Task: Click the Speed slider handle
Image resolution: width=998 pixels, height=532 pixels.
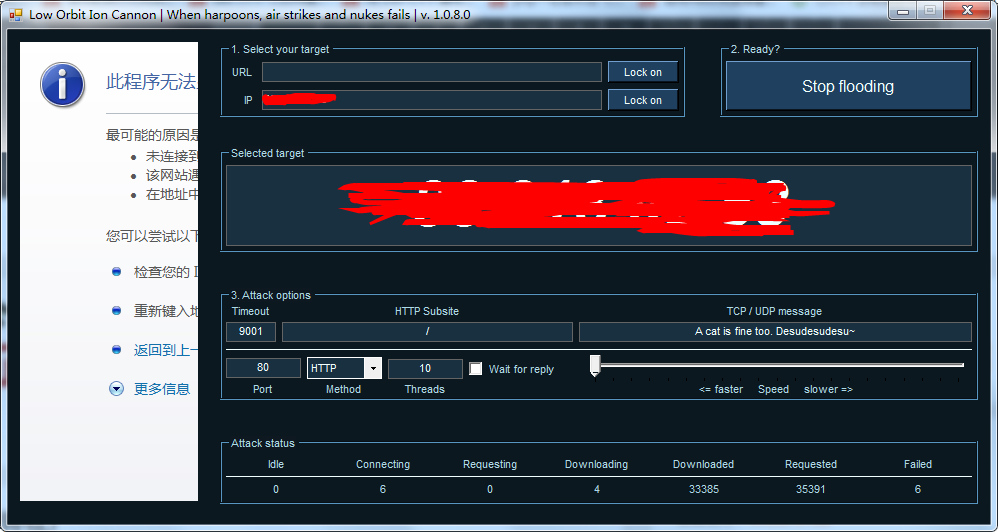Action: click(x=595, y=365)
